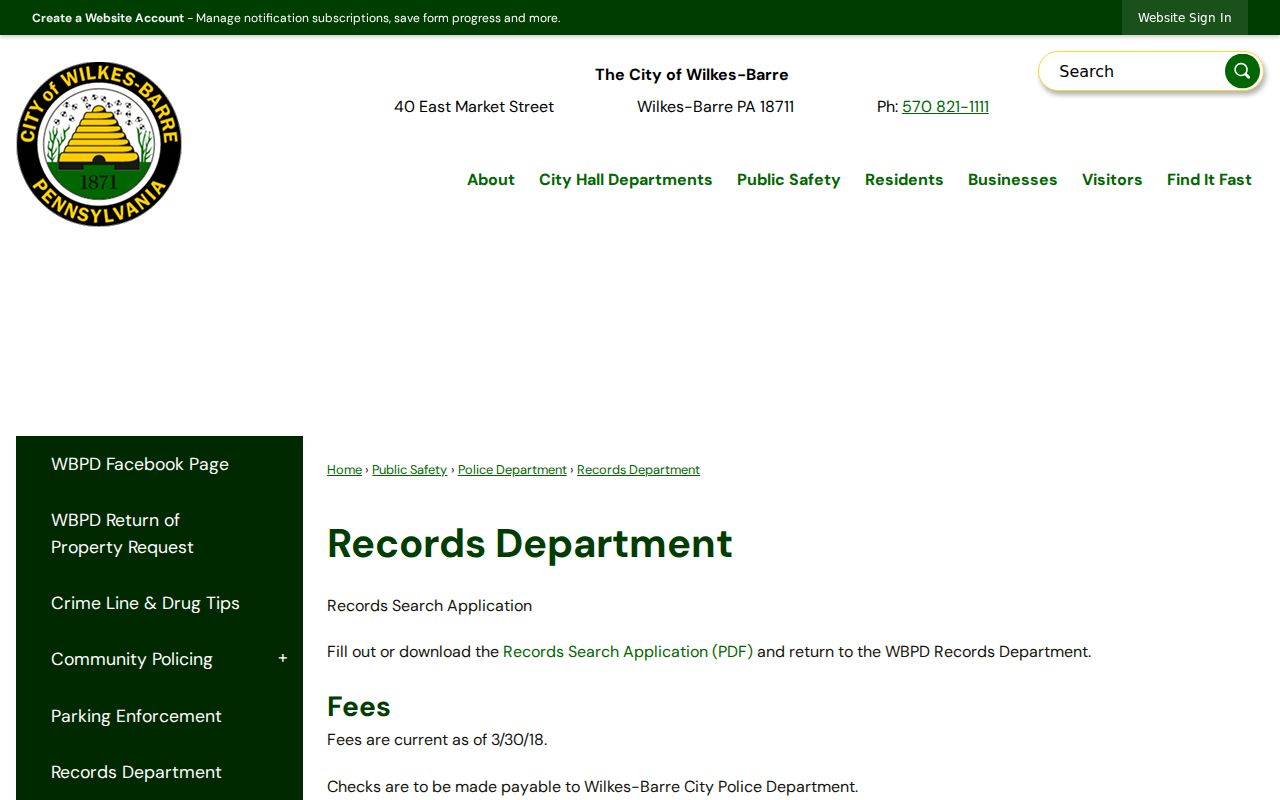The image size is (1280, 800).
Task: Open the City Hall Departments menu
Action: coord(626,180)
